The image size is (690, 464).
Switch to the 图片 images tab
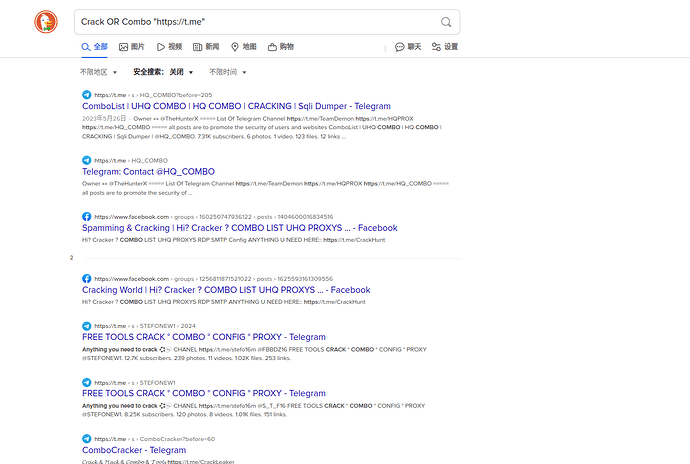click(132, 47)
